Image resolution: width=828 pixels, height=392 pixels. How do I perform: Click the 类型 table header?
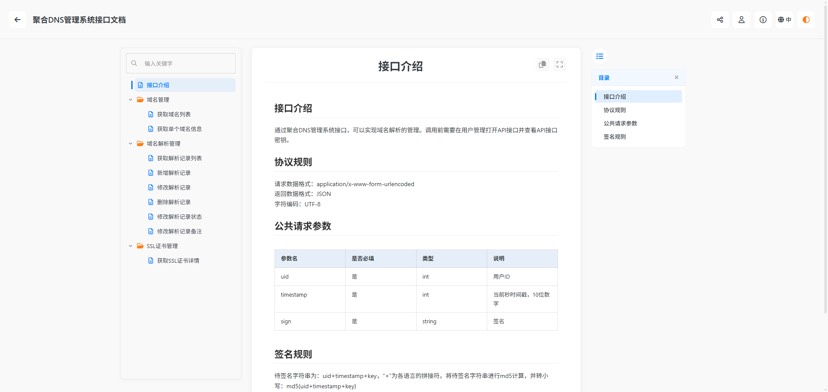pos(451,259)
